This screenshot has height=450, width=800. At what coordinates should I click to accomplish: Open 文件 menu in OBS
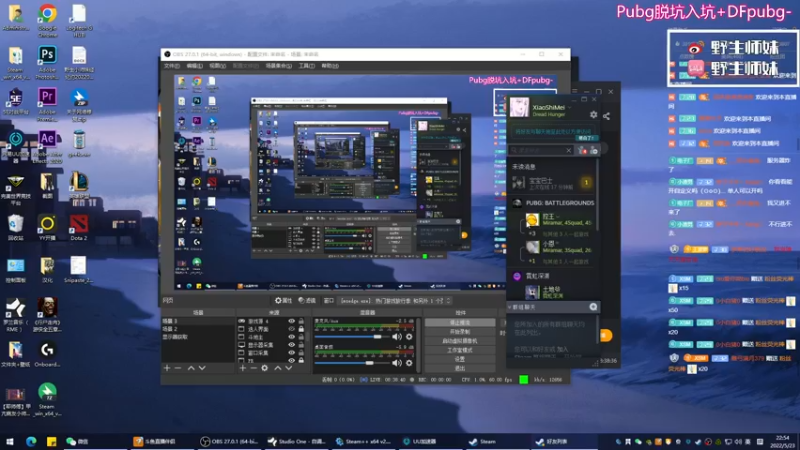coord(171,66)
